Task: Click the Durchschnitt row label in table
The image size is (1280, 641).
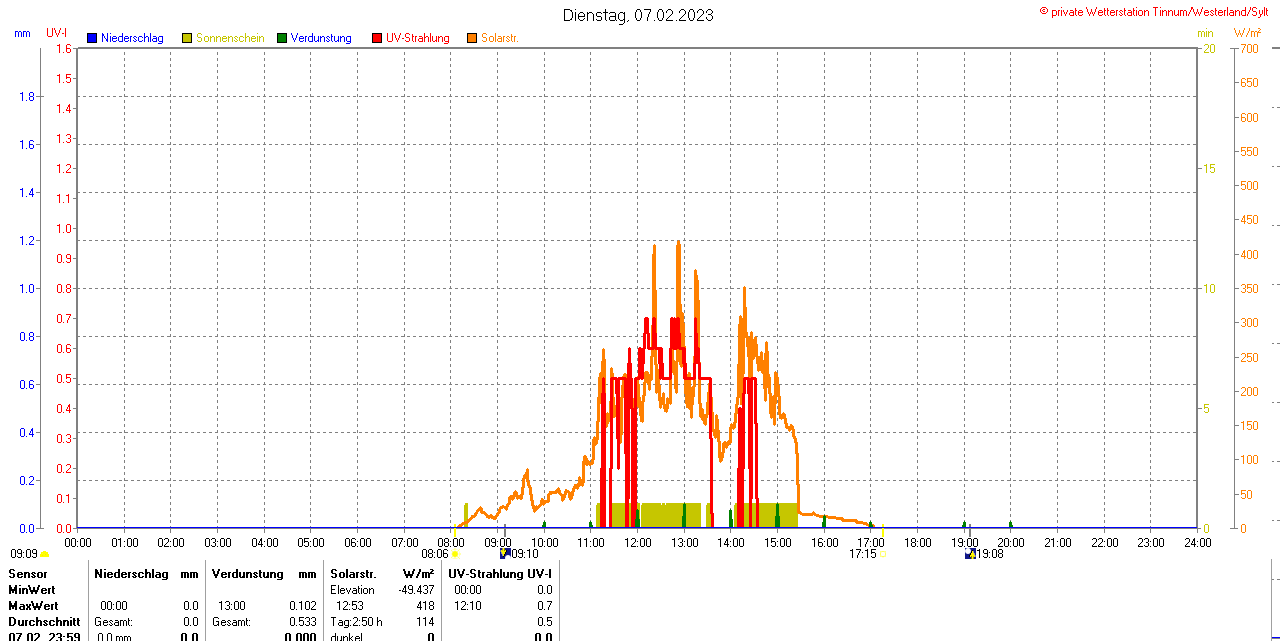Action: (44, 621)
